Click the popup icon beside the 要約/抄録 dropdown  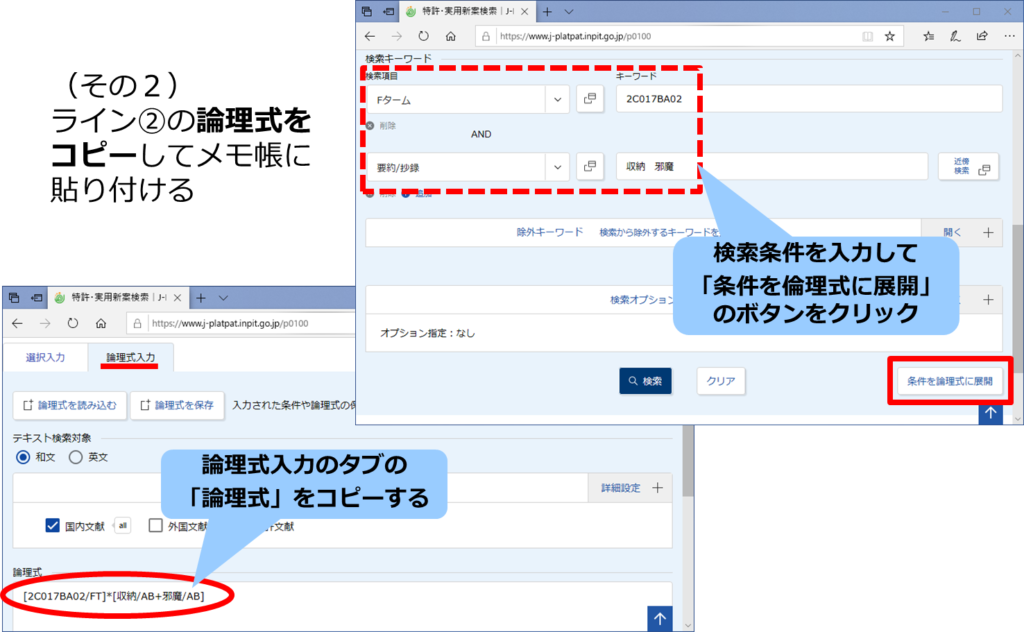pyautogui.click(x=590, y=166)
